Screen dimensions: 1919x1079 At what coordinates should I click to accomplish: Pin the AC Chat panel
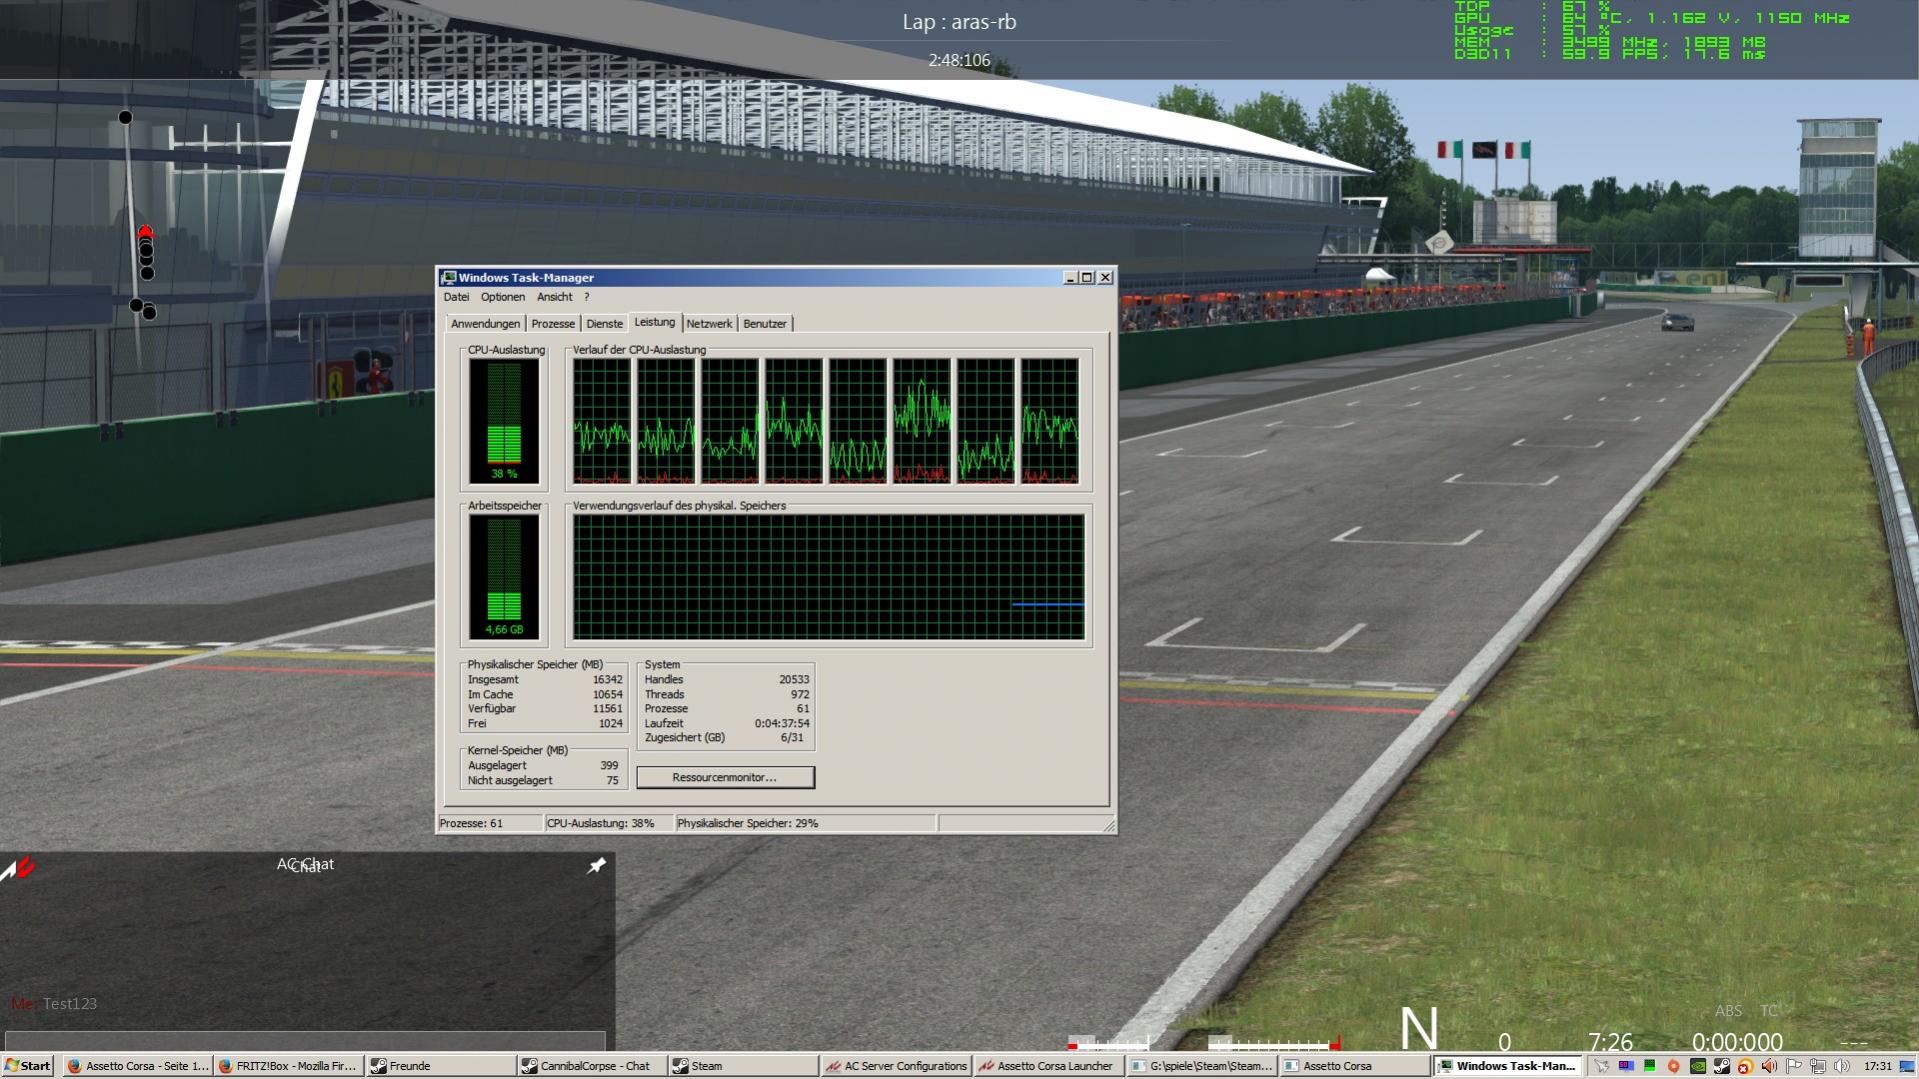[596, 865]
